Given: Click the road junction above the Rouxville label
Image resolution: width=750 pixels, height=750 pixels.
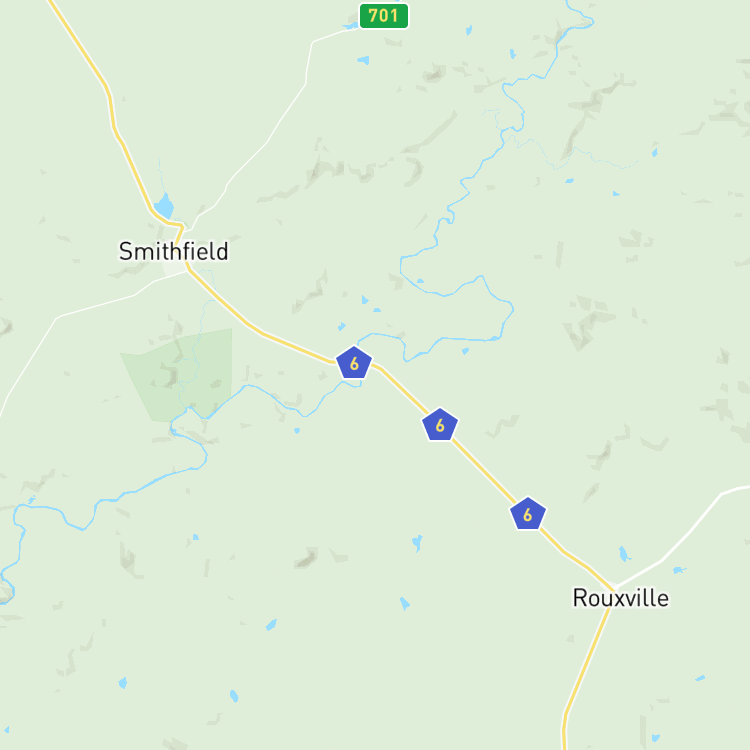Looking at the screenshot, I should [x=615, y=586].
